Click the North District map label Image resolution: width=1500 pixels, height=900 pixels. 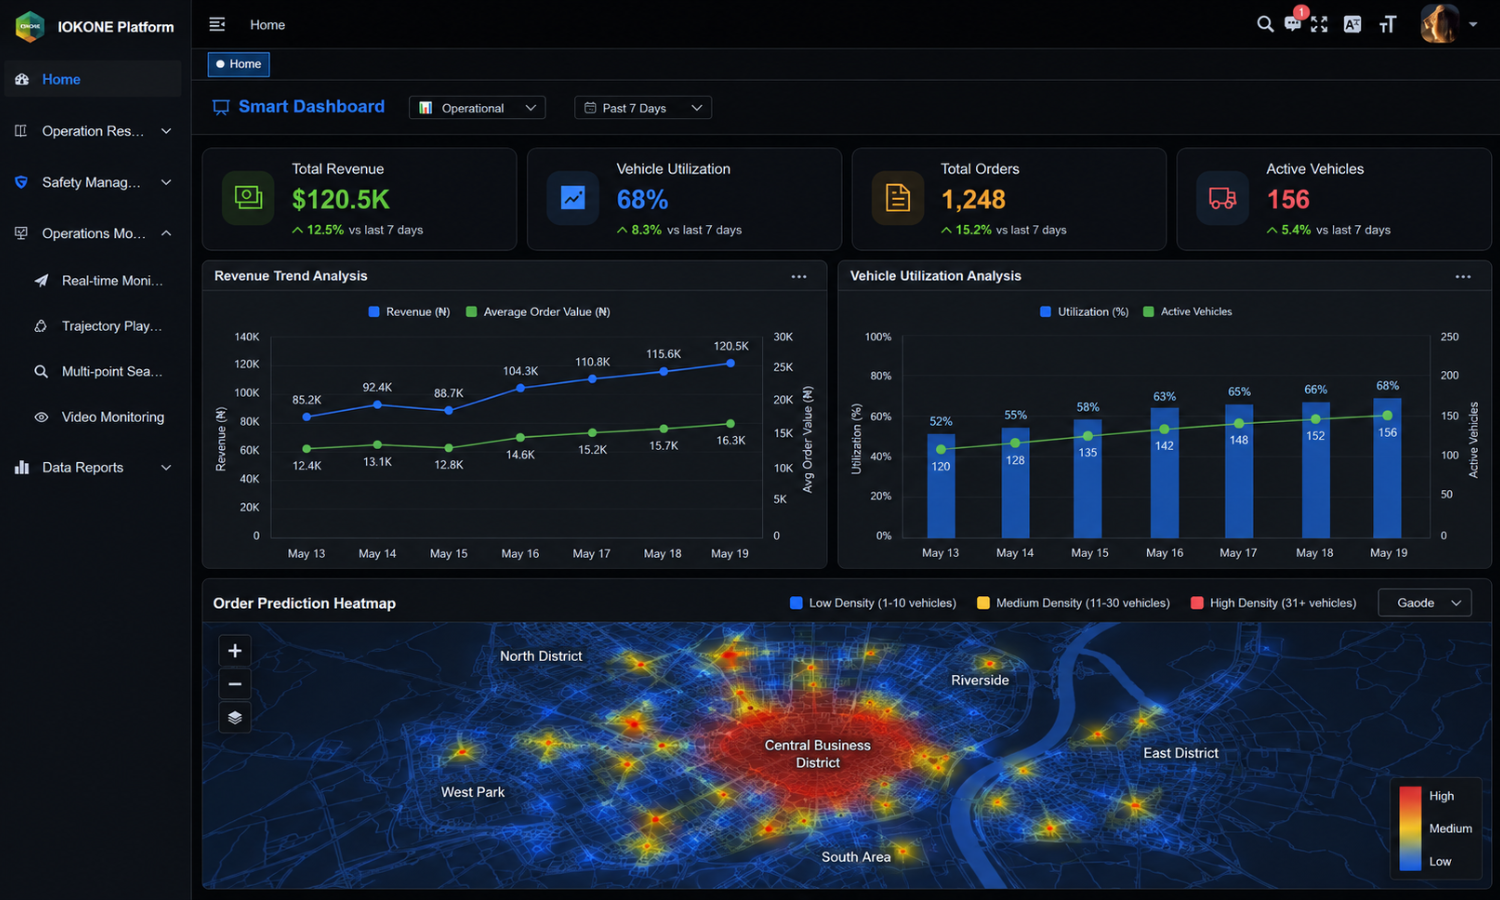[541, 656]
